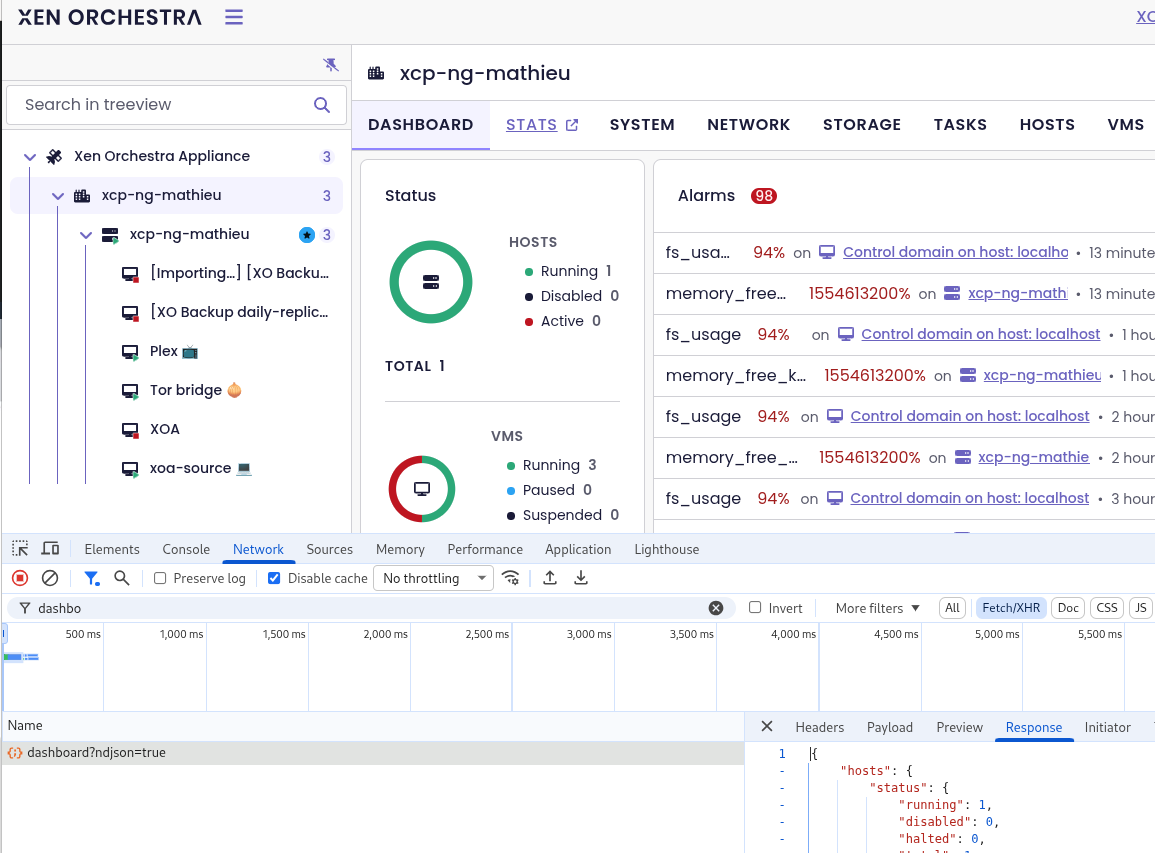Viewport: 1155px width, 853px height.
Task: Click the pin icon above the treeview
Action: tap(331, 65)
